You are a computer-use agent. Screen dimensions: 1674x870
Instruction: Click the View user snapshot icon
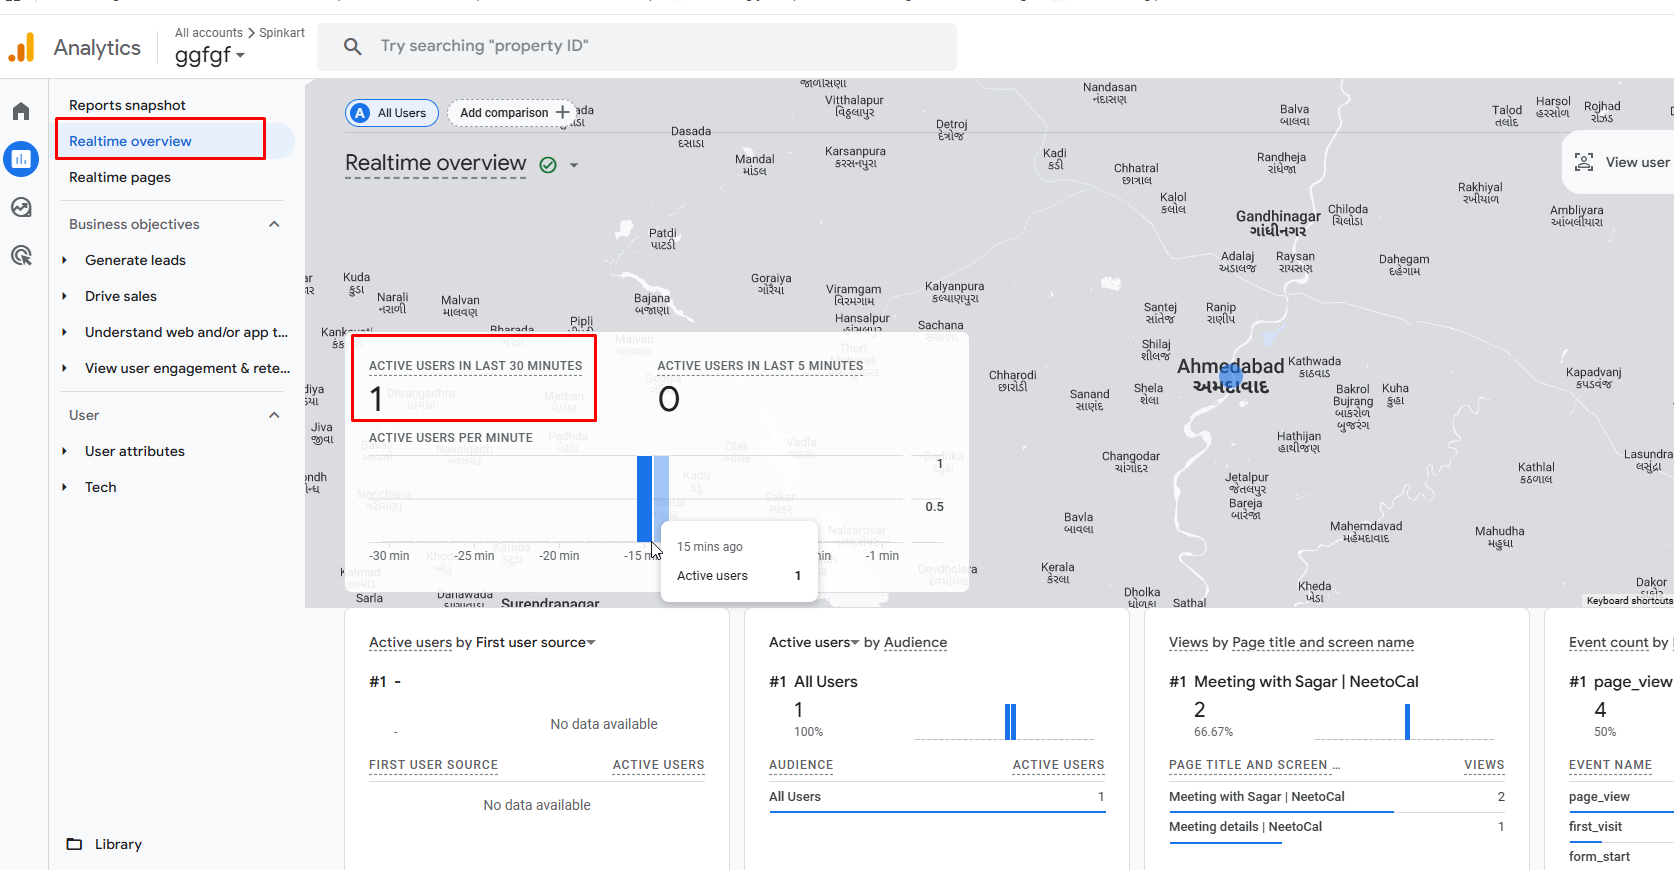point(1584,162)
